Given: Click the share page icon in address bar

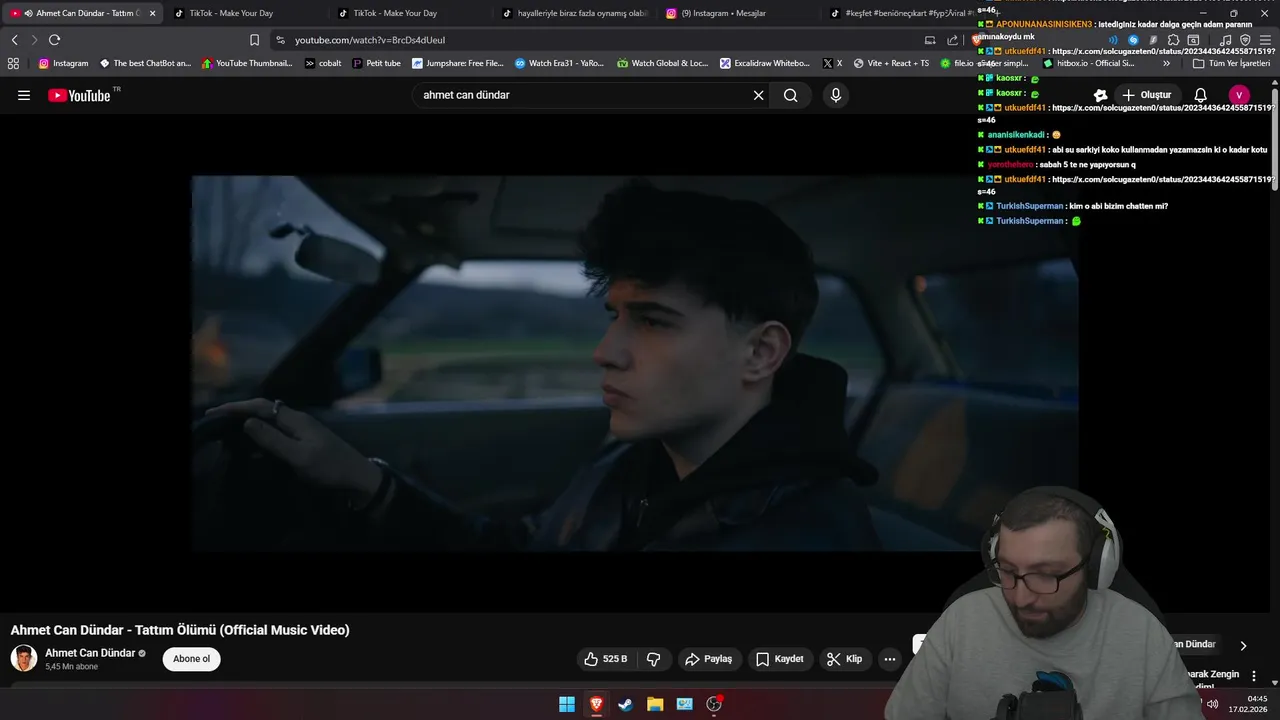Looking at the screenshot, I should [953, 40].
